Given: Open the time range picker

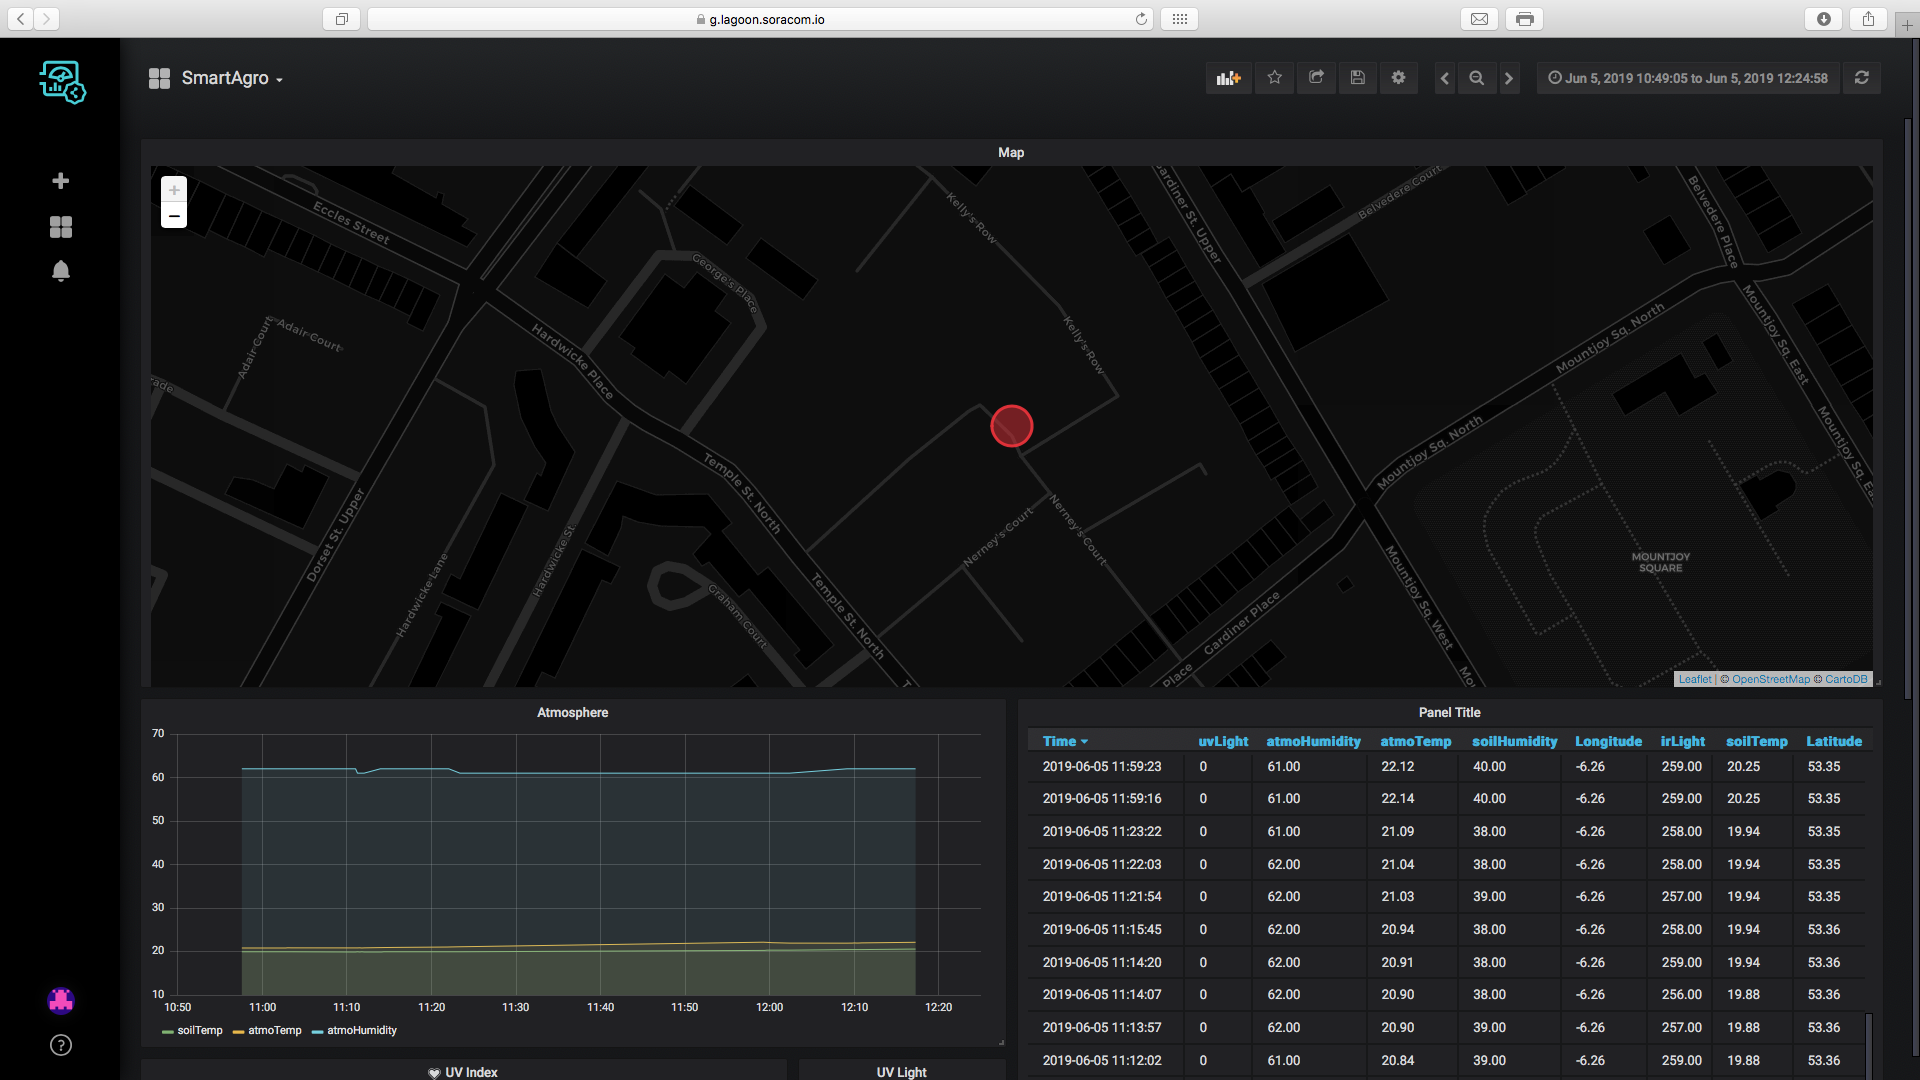Looking at the screenshot, I should 1688,78.
